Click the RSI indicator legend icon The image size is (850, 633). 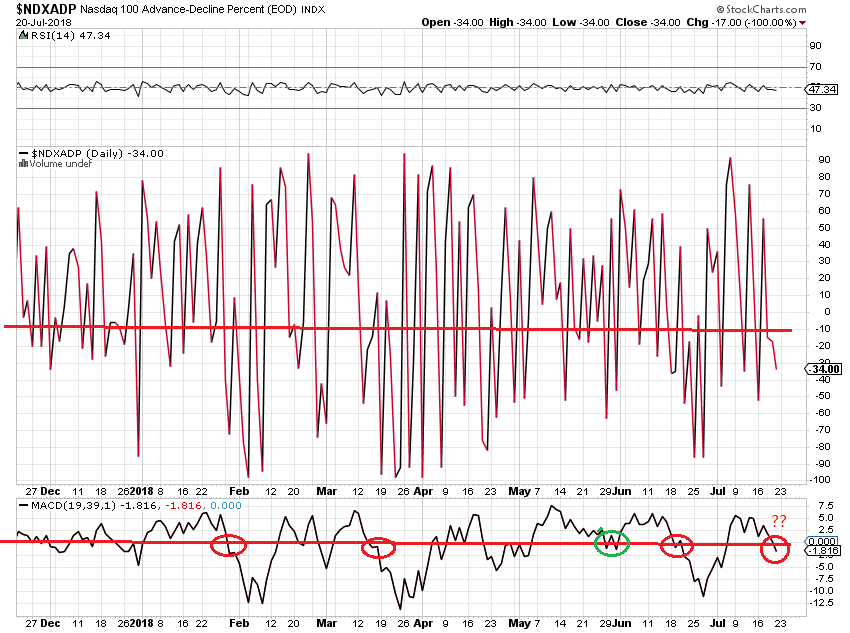pos(24,35)
